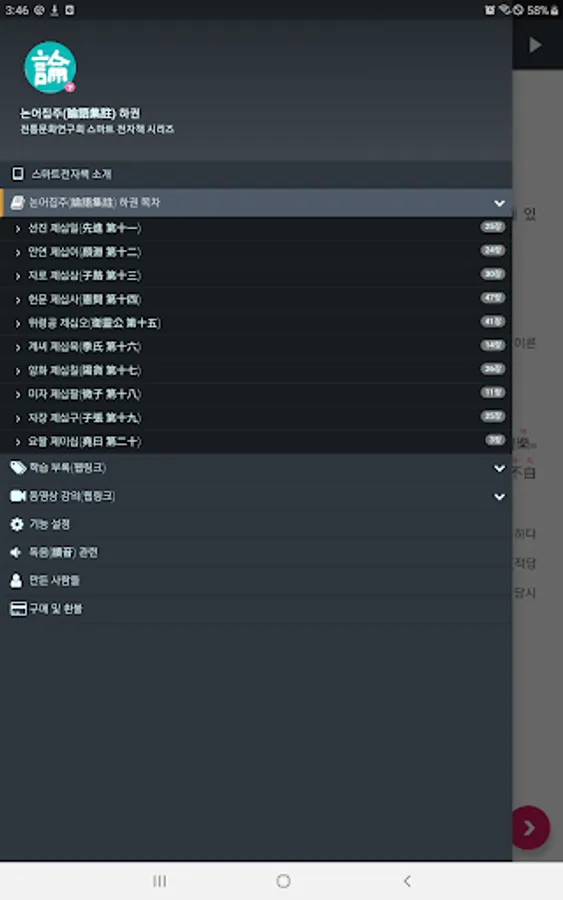Tap the play button at top right

pyautogui.click(x=535, y=45)
